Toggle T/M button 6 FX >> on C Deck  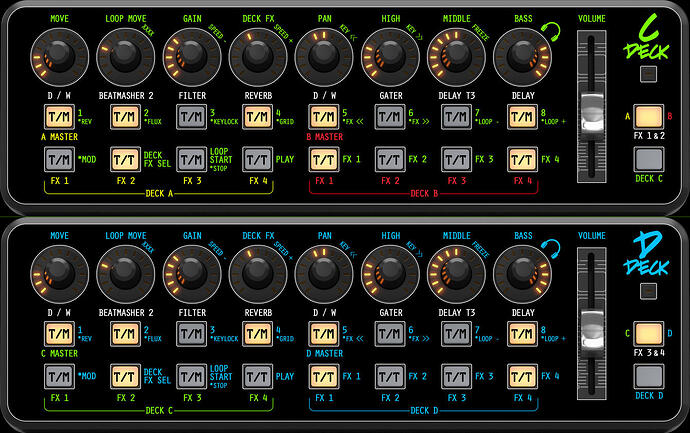click(390, 117)
